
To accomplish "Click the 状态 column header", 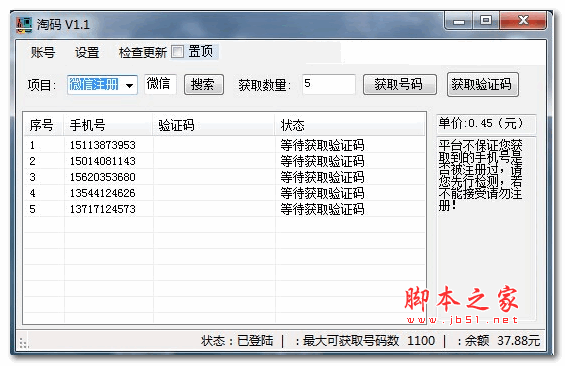I will click(350, 125).
